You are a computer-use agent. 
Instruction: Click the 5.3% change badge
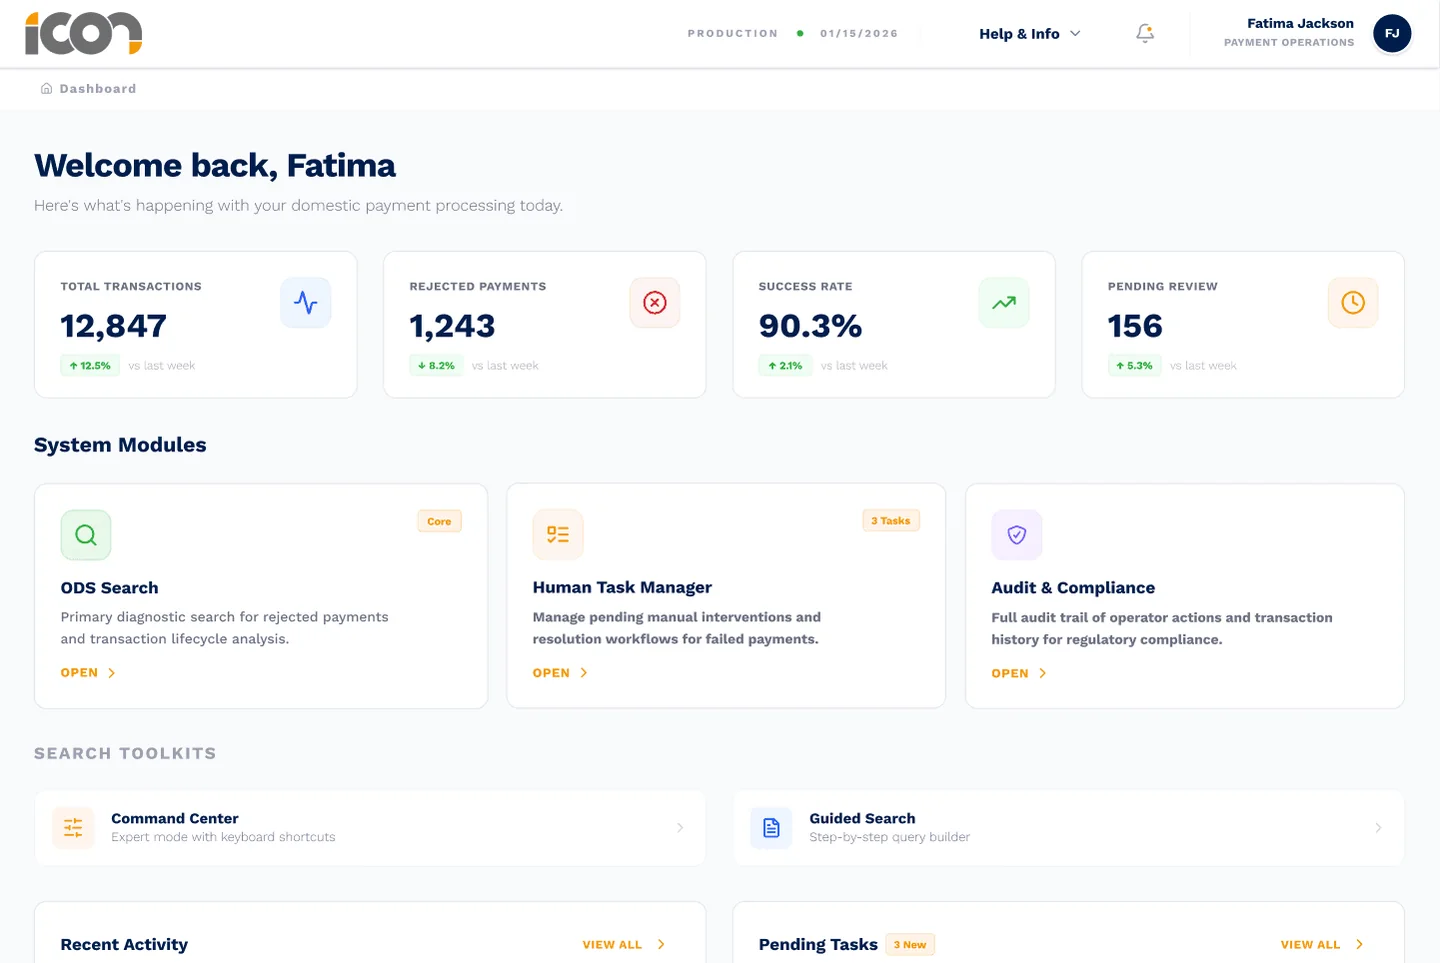tap(1134, 365)
